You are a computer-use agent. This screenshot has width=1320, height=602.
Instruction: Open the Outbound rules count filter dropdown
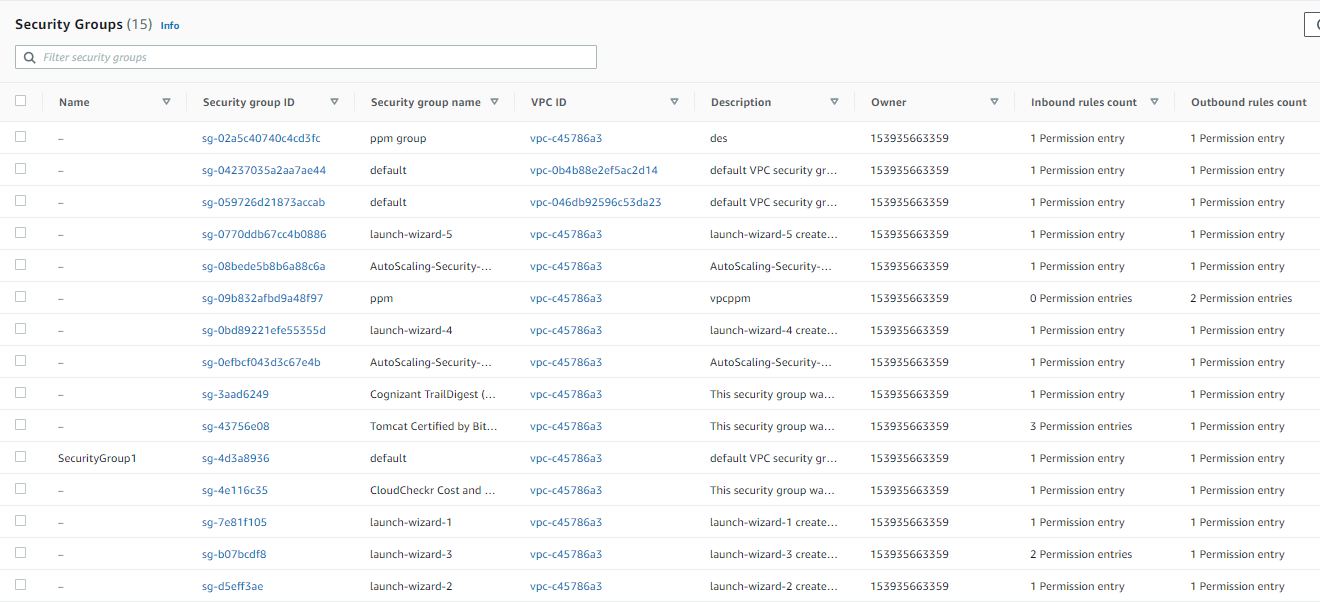(x=1315, y=101)
